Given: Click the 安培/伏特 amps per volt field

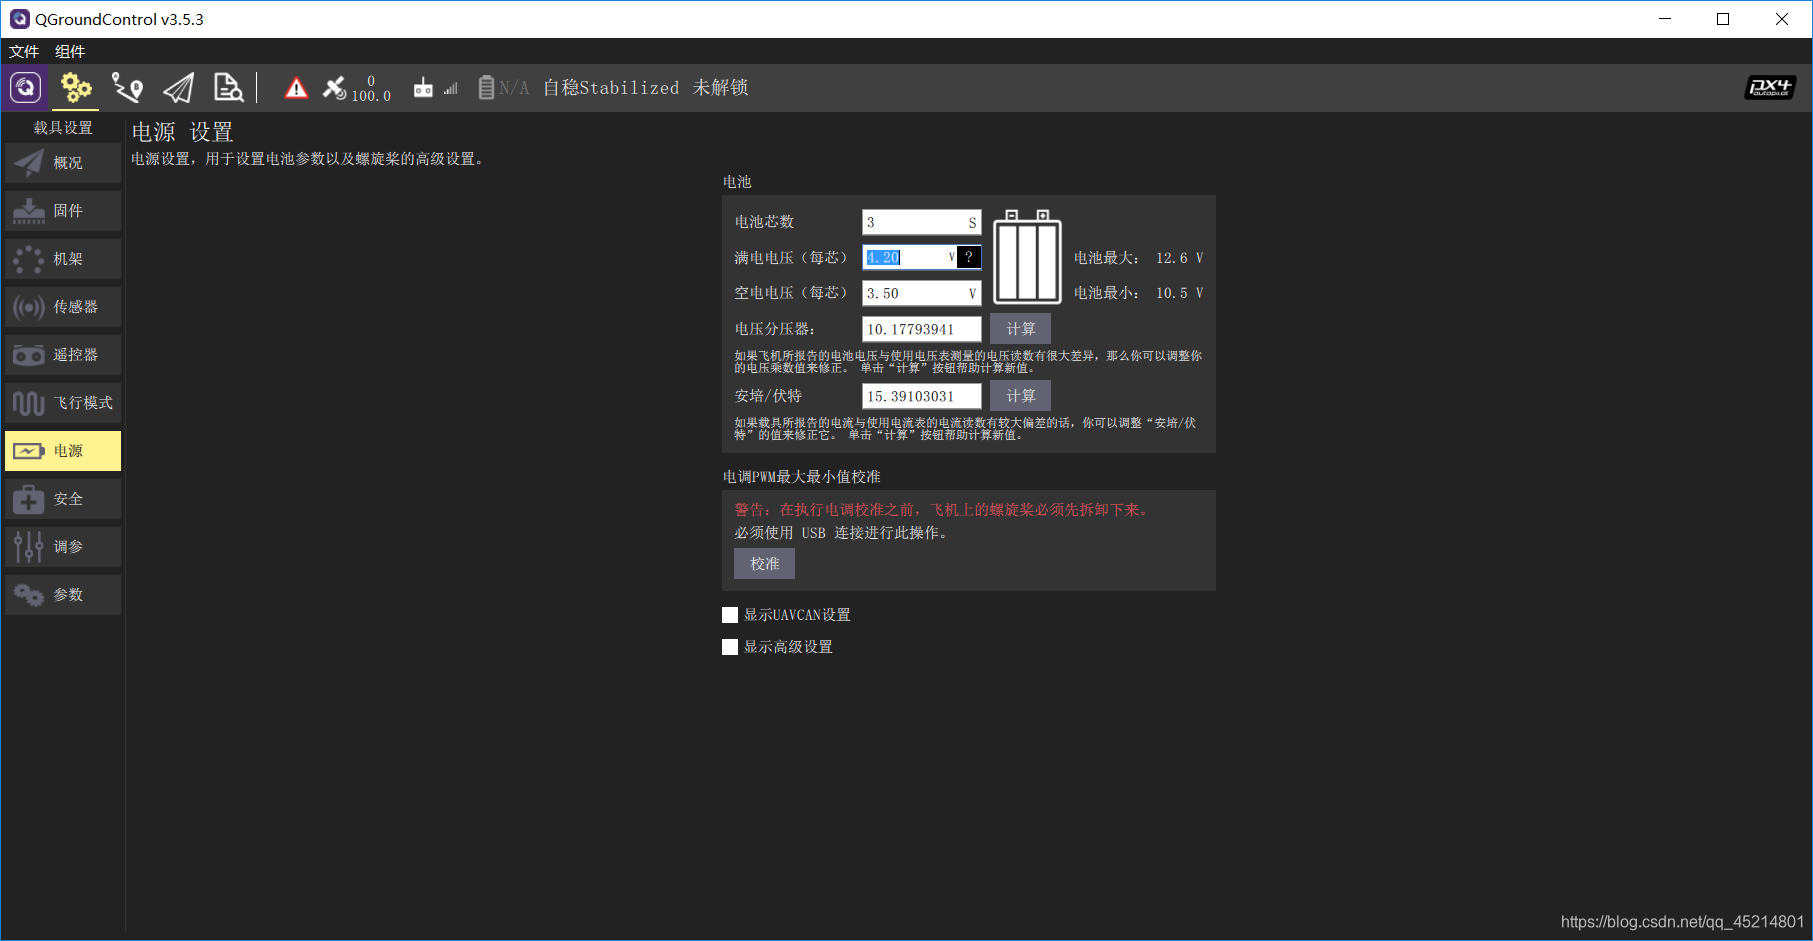Looking at the screenshot, I should pos(921,396).
